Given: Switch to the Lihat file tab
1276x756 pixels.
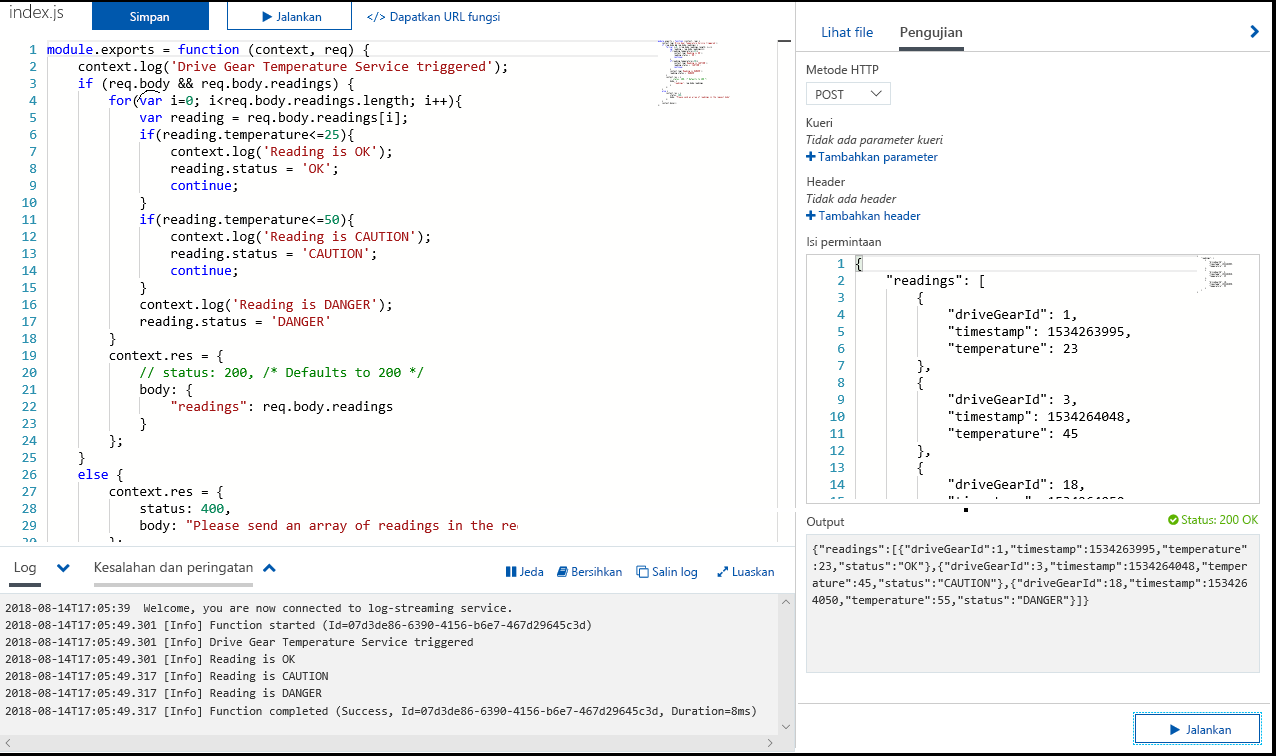Looking at the screenshot, I should tap(847, 32).
